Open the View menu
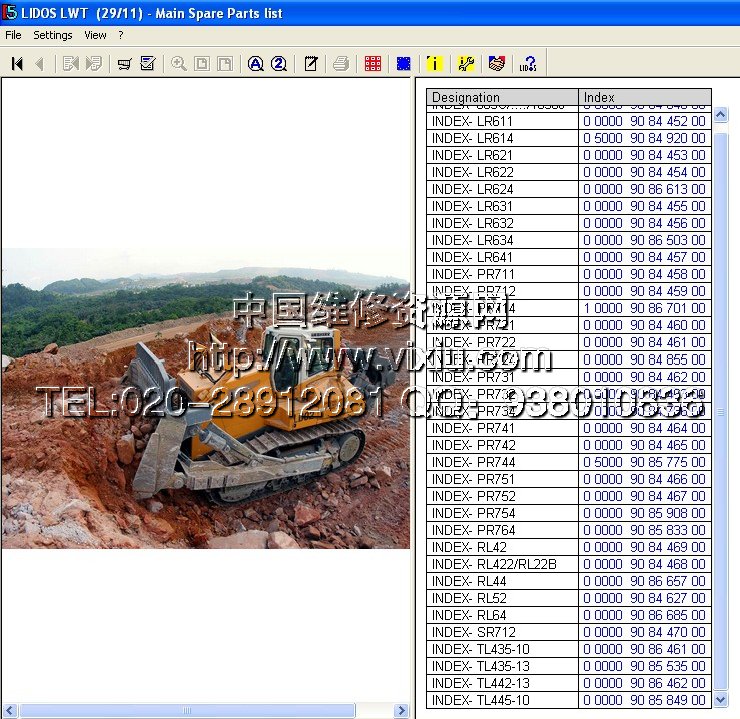 pyautogui.click(x=95, y=35)
